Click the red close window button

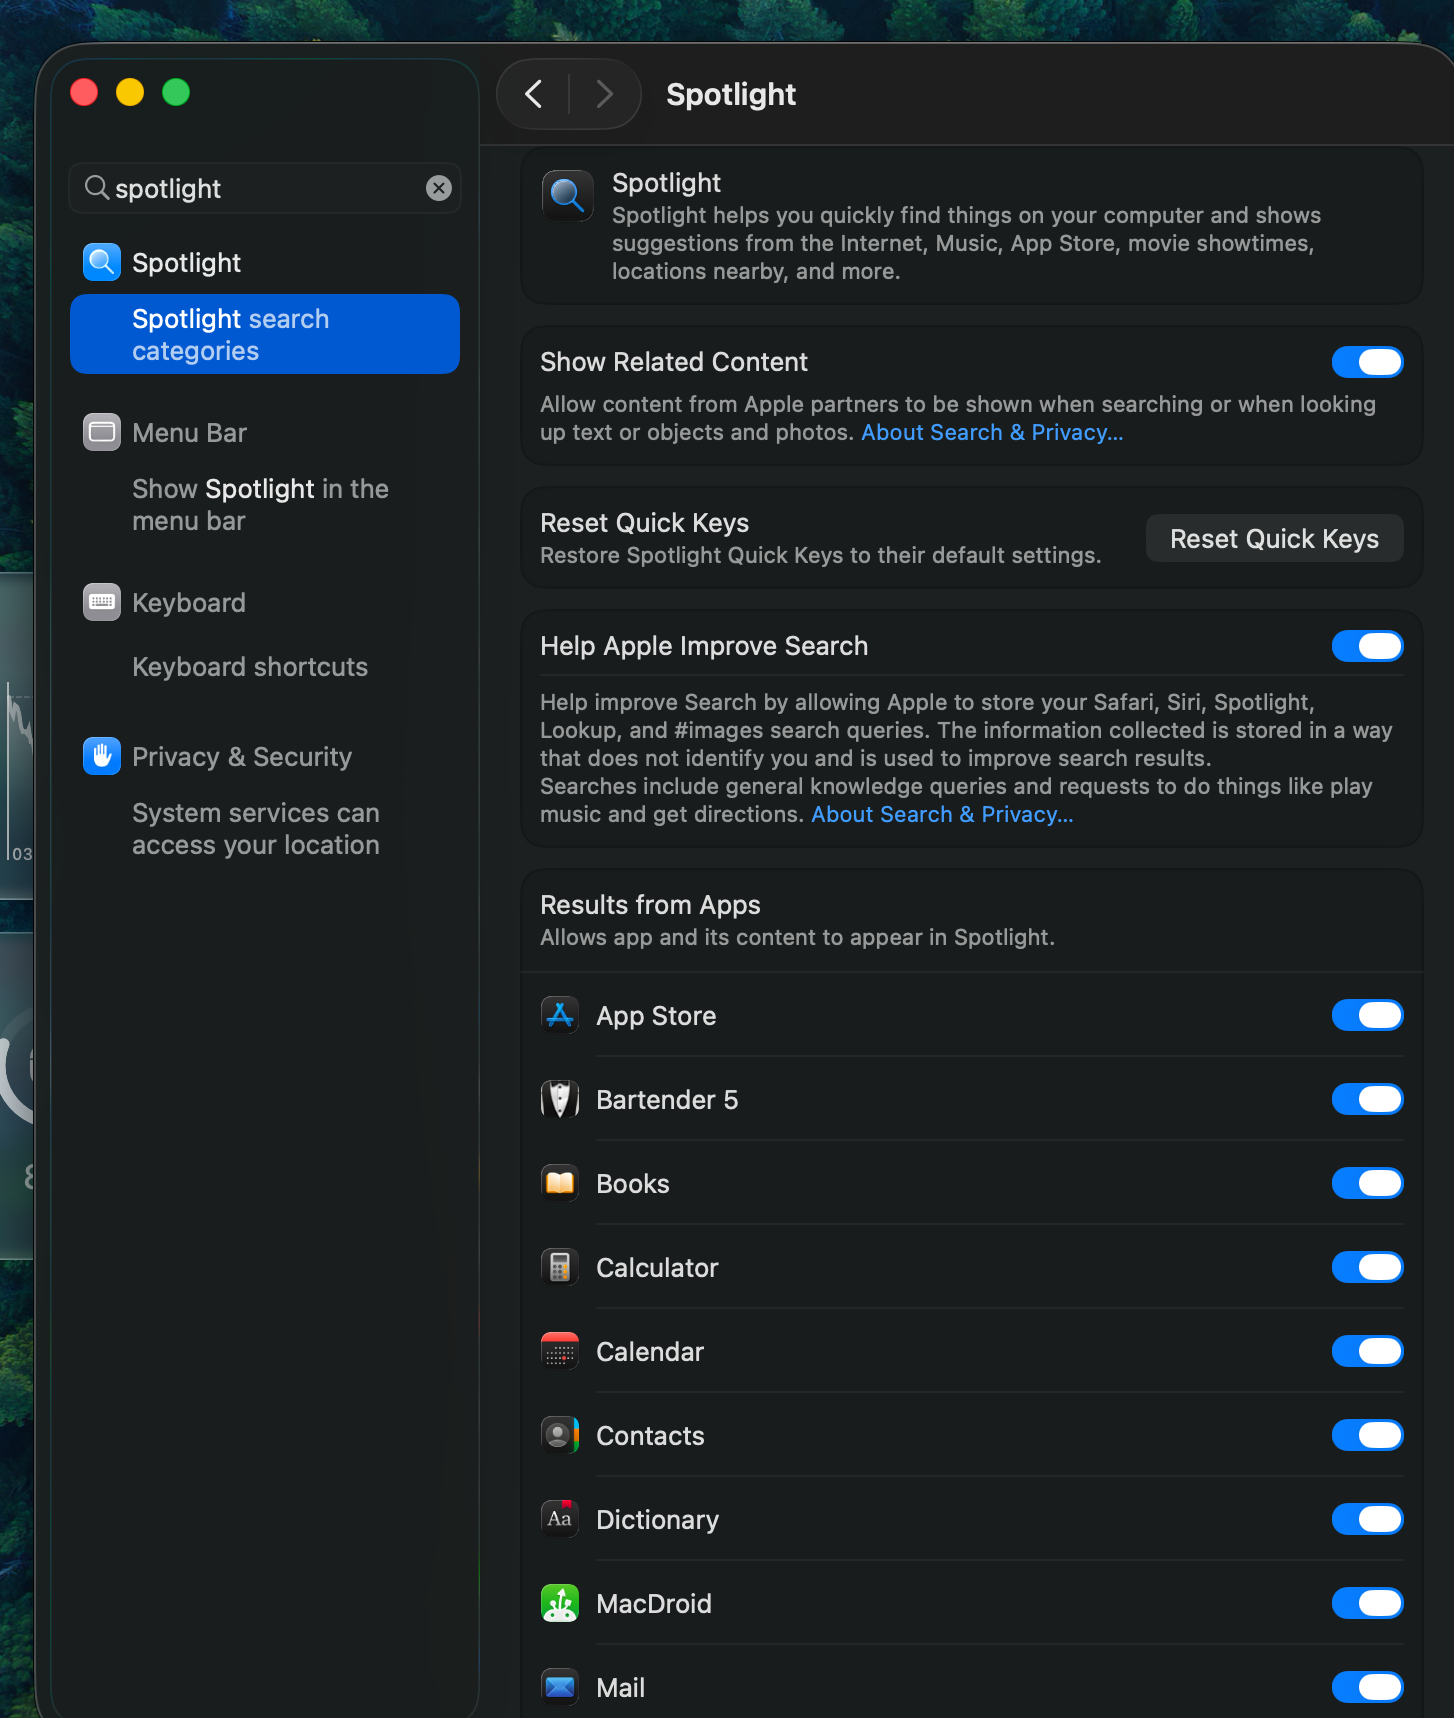point(84,92)
